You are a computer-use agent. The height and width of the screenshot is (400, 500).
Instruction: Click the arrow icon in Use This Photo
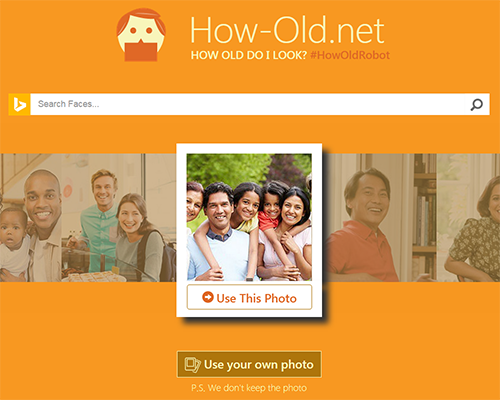tap(208, 297)
